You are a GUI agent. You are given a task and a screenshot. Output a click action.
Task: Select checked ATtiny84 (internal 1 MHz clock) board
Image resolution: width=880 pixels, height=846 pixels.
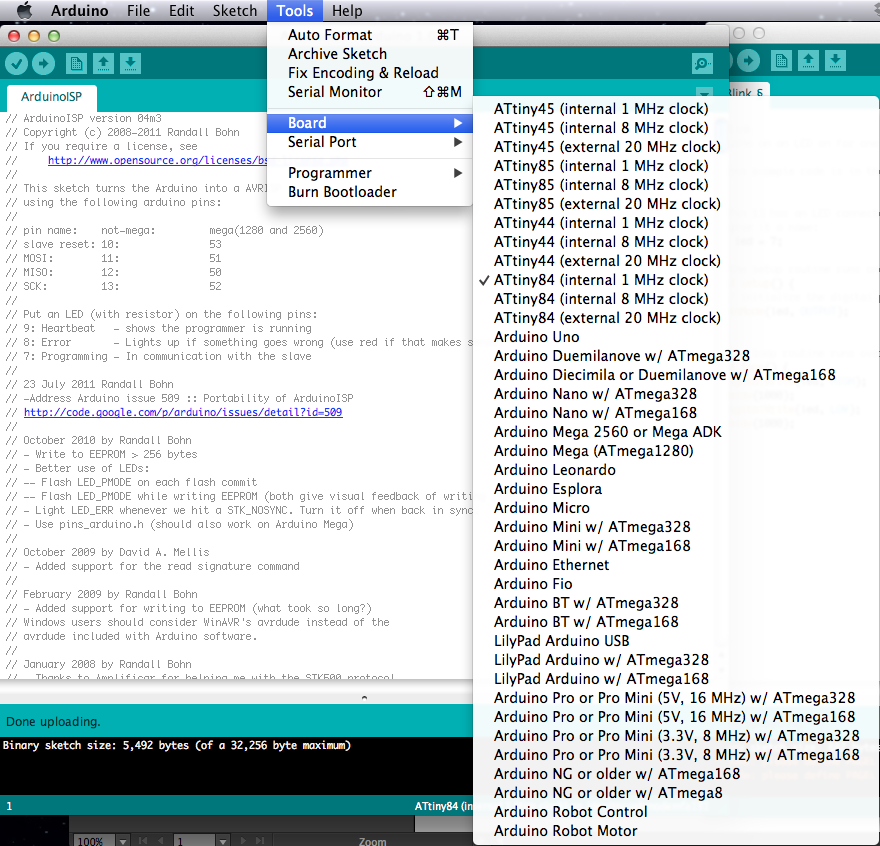(x=676, y=280)
